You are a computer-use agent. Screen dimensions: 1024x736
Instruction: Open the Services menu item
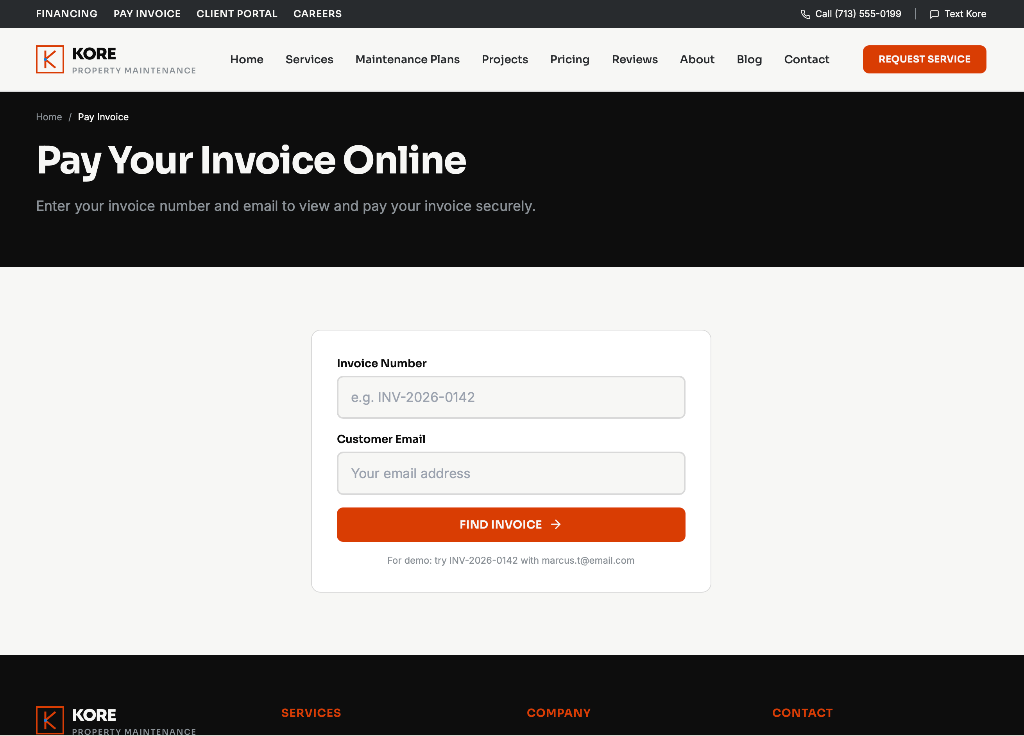310,59
